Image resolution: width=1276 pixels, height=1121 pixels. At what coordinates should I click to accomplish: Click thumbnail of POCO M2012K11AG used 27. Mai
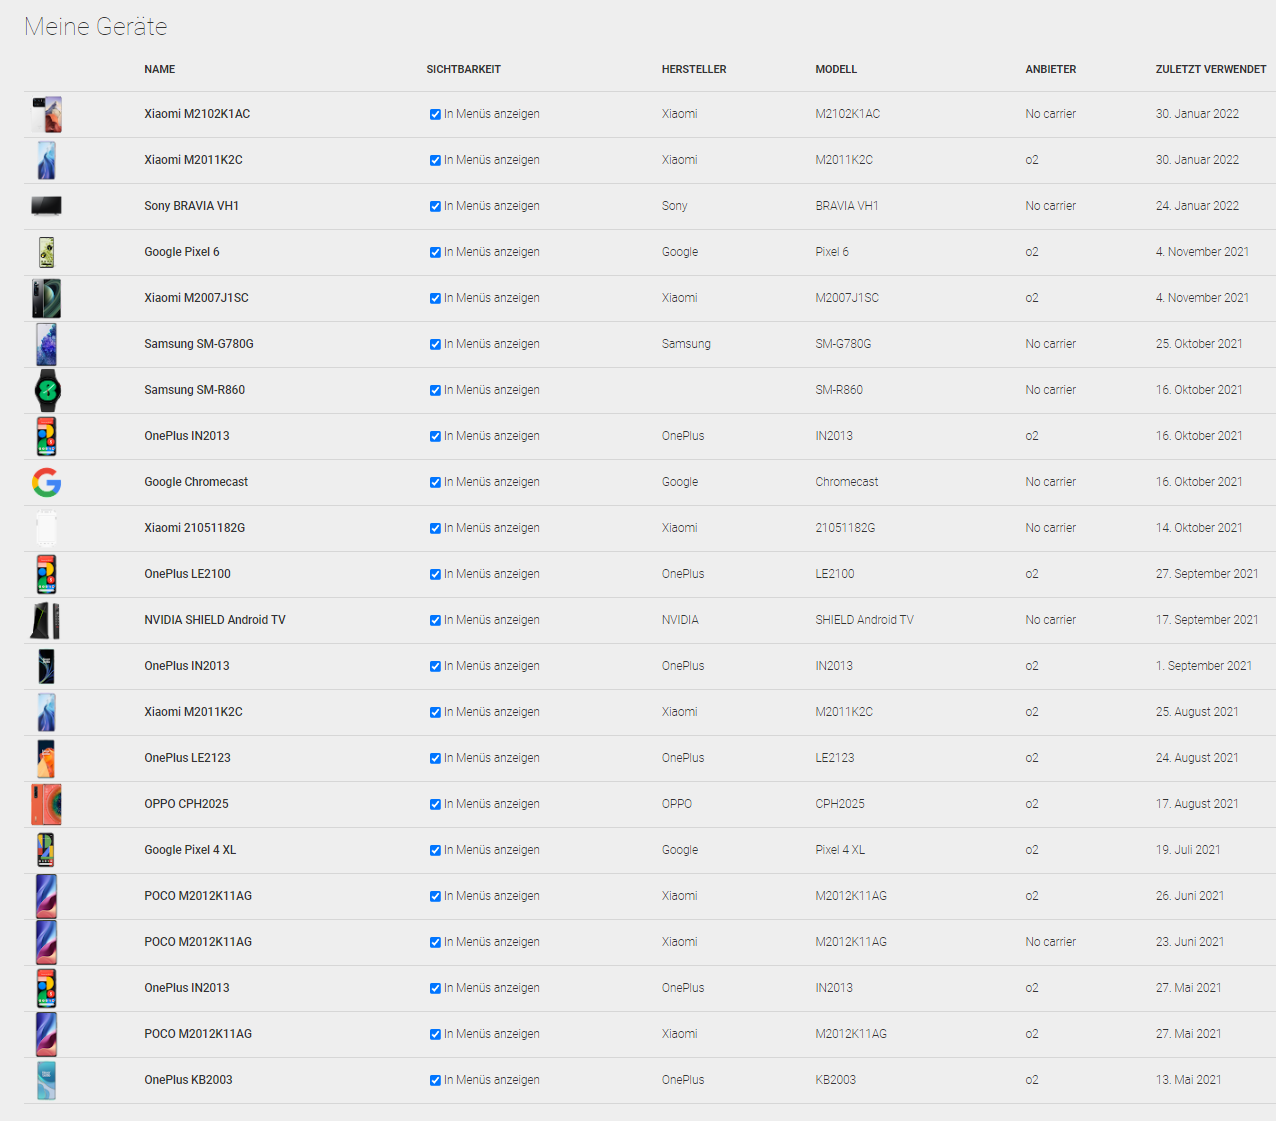pyautogui.click(x=47, y=1034)
